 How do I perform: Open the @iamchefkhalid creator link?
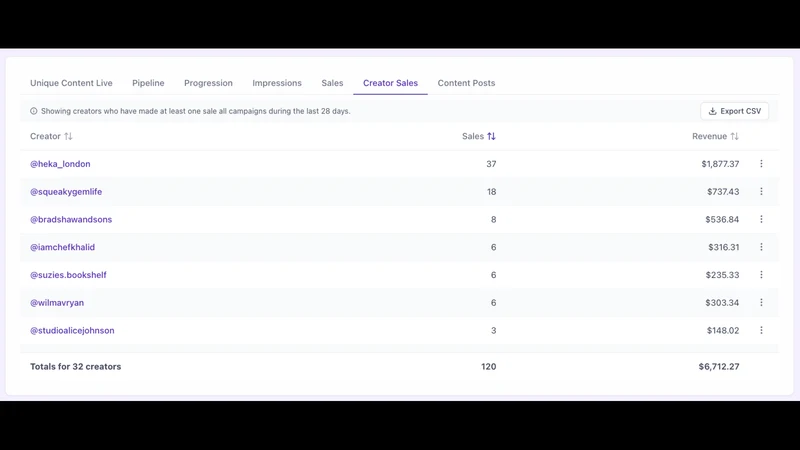coord(62,247)
